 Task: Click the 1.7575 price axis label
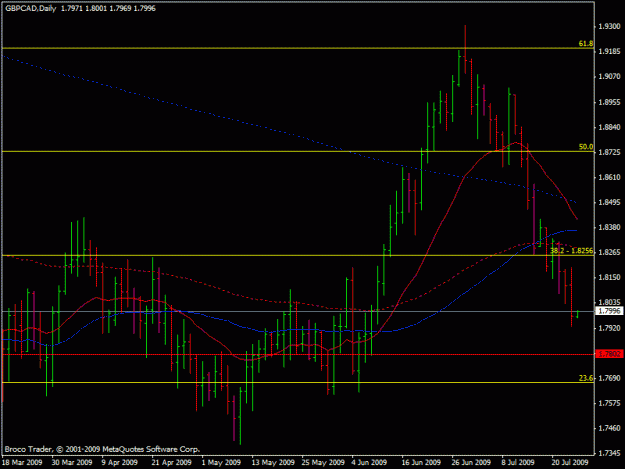pyautogui.click(x=609, y=403)
